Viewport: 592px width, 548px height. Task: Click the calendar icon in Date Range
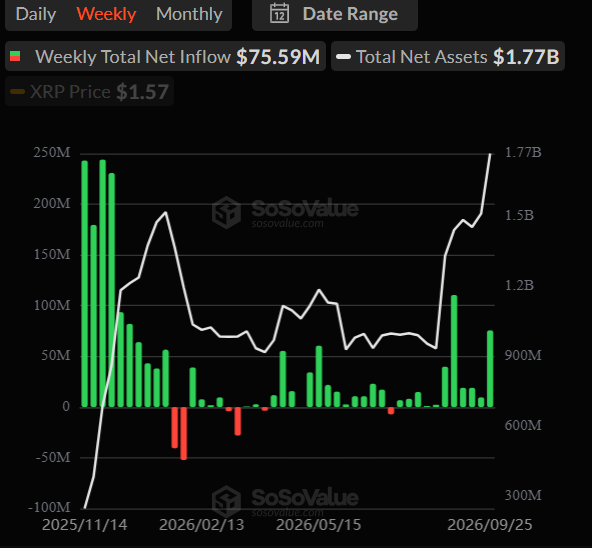click(x=279, y=14)
